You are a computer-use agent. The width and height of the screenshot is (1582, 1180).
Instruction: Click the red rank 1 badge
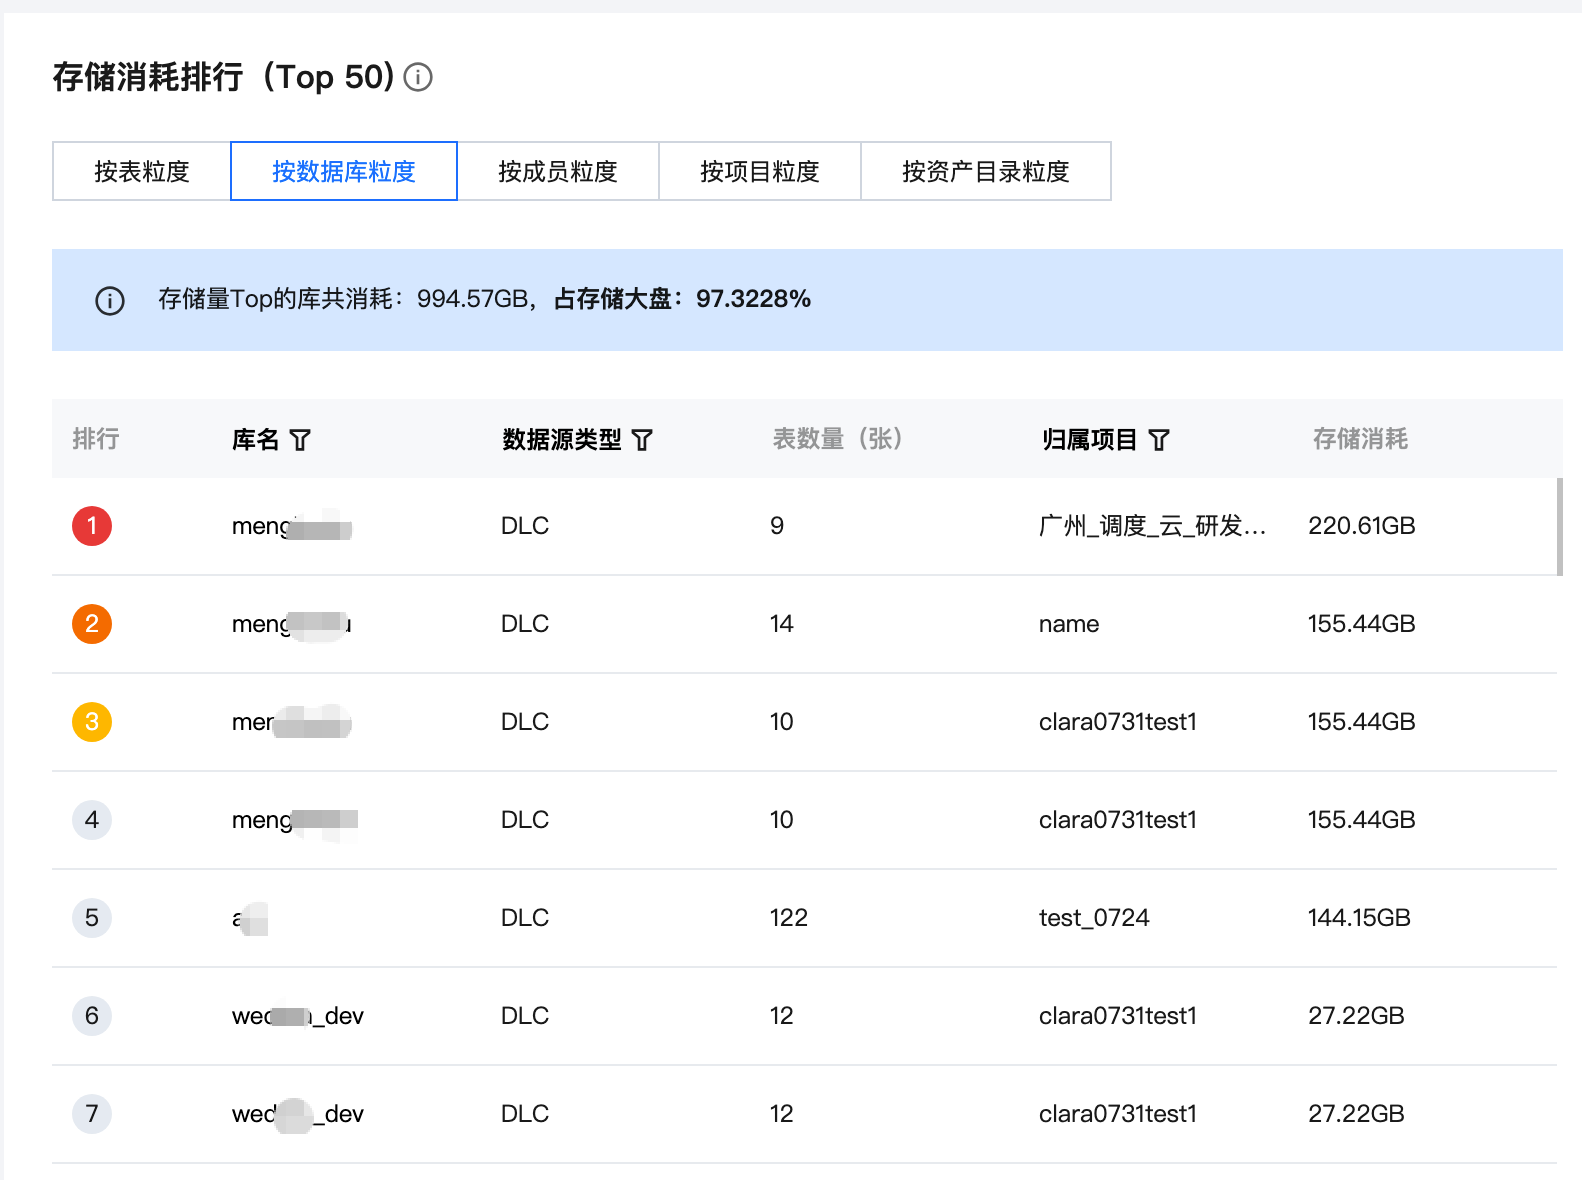pyautogui.click(x=92, y=526)
